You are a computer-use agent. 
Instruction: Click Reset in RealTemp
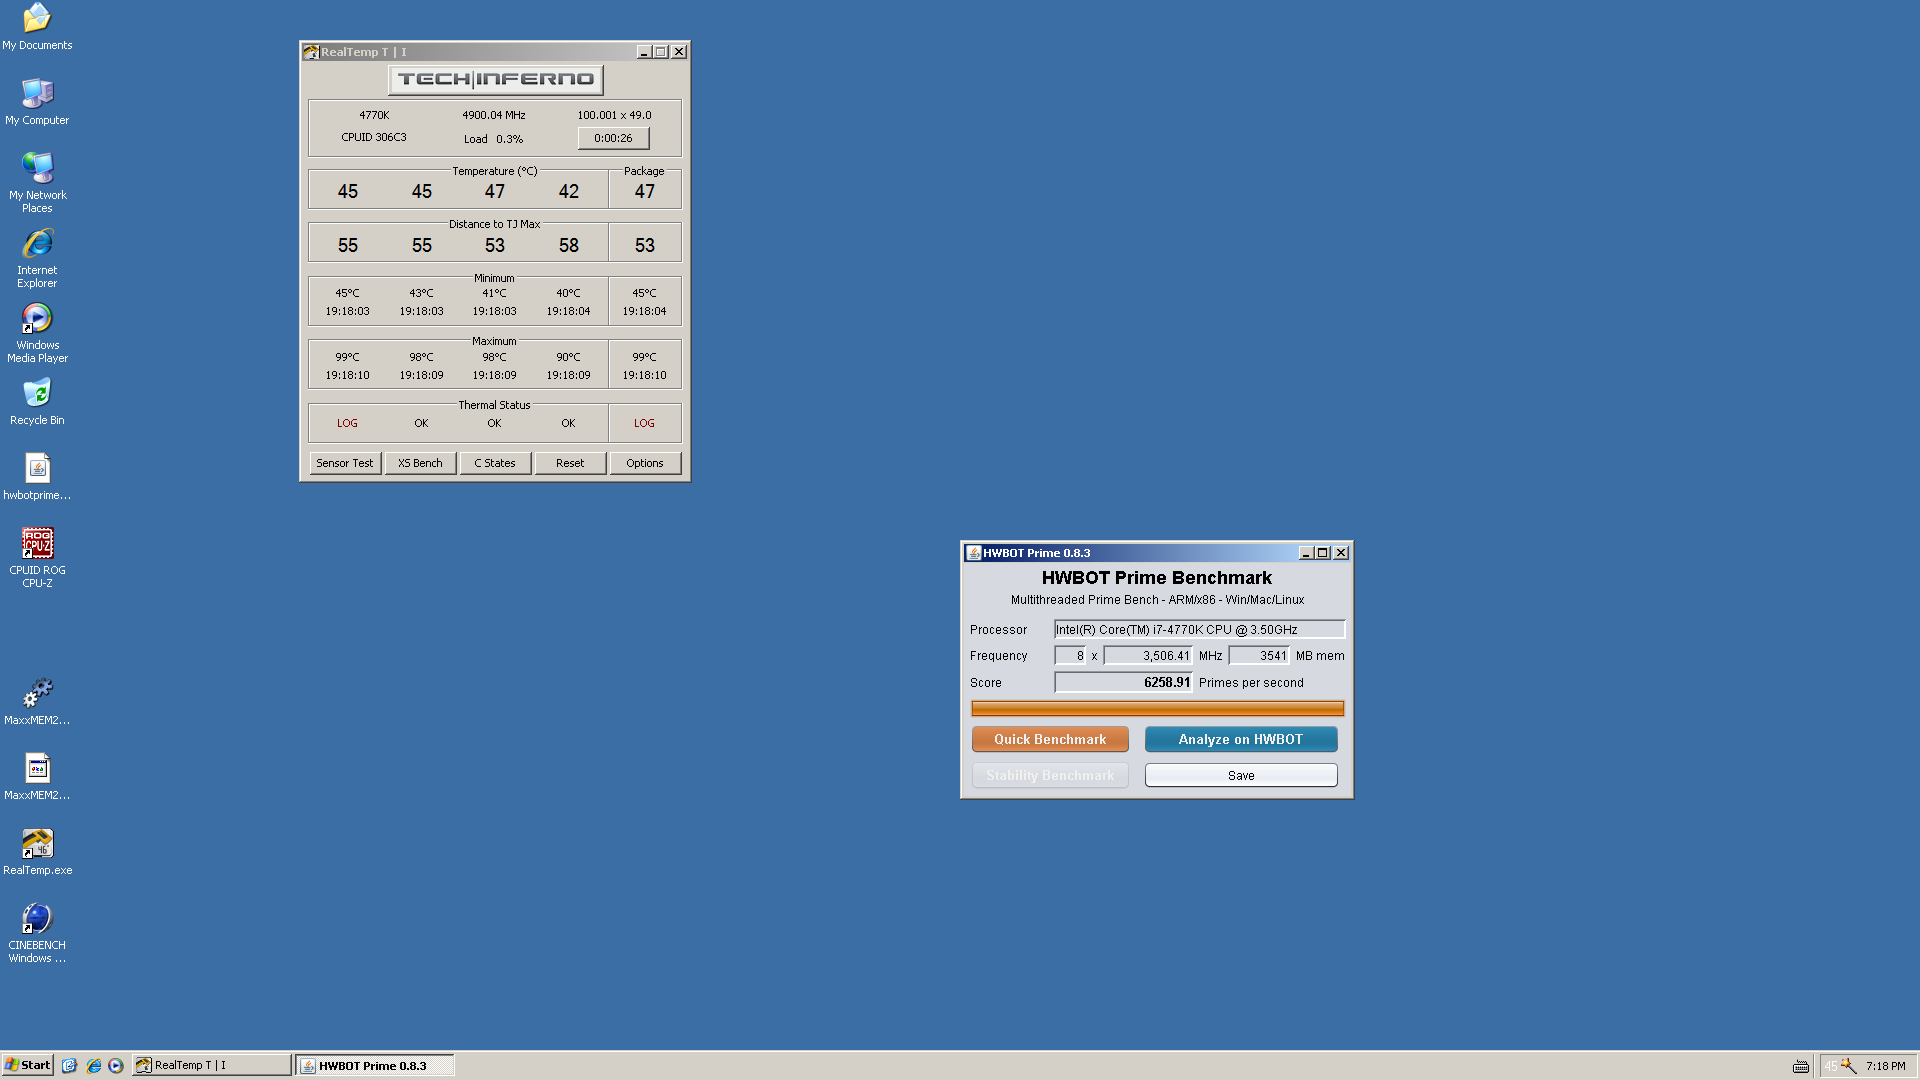coord(570,463)
